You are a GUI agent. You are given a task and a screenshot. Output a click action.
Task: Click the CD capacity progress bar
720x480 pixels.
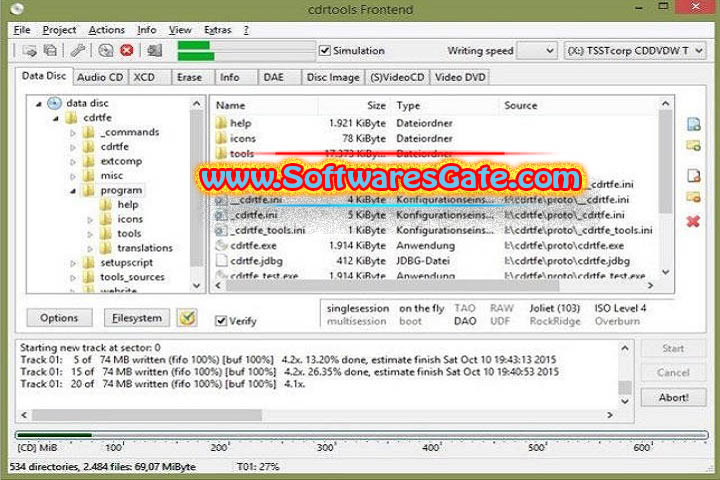tap(361, 435)
